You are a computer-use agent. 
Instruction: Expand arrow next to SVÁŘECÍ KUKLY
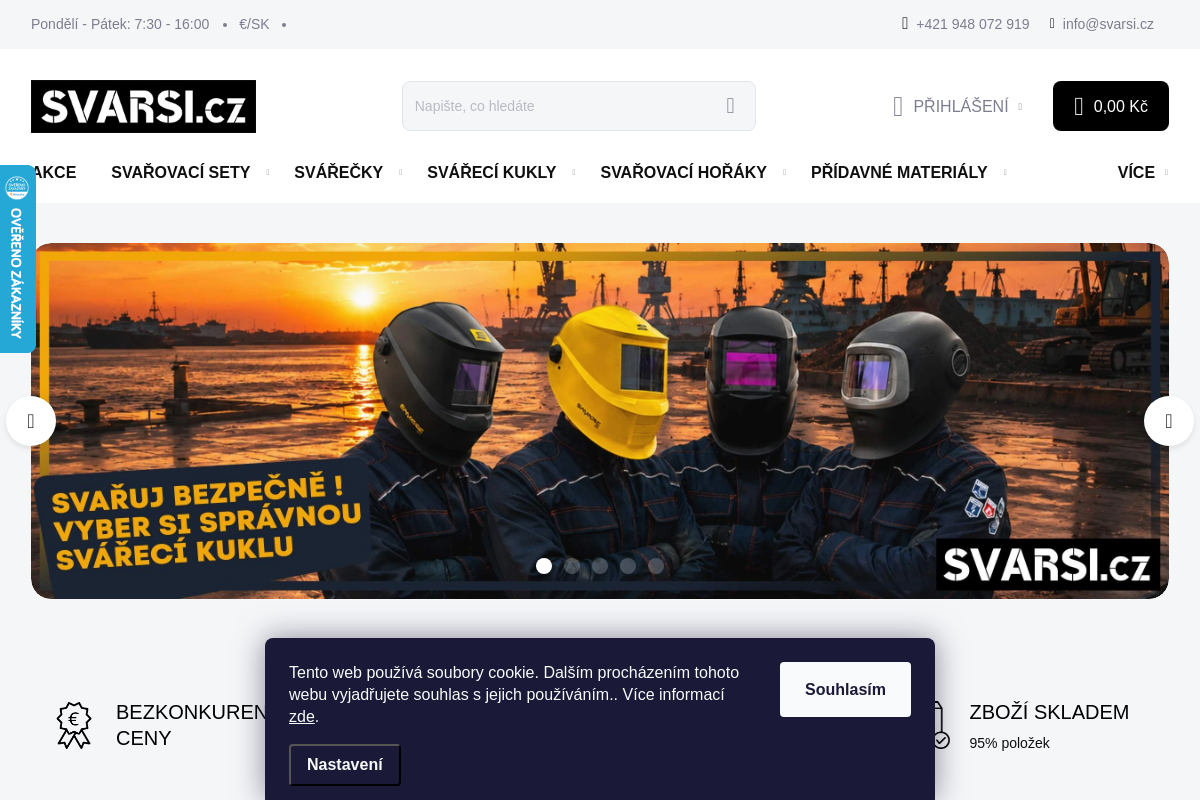(574, 172)
